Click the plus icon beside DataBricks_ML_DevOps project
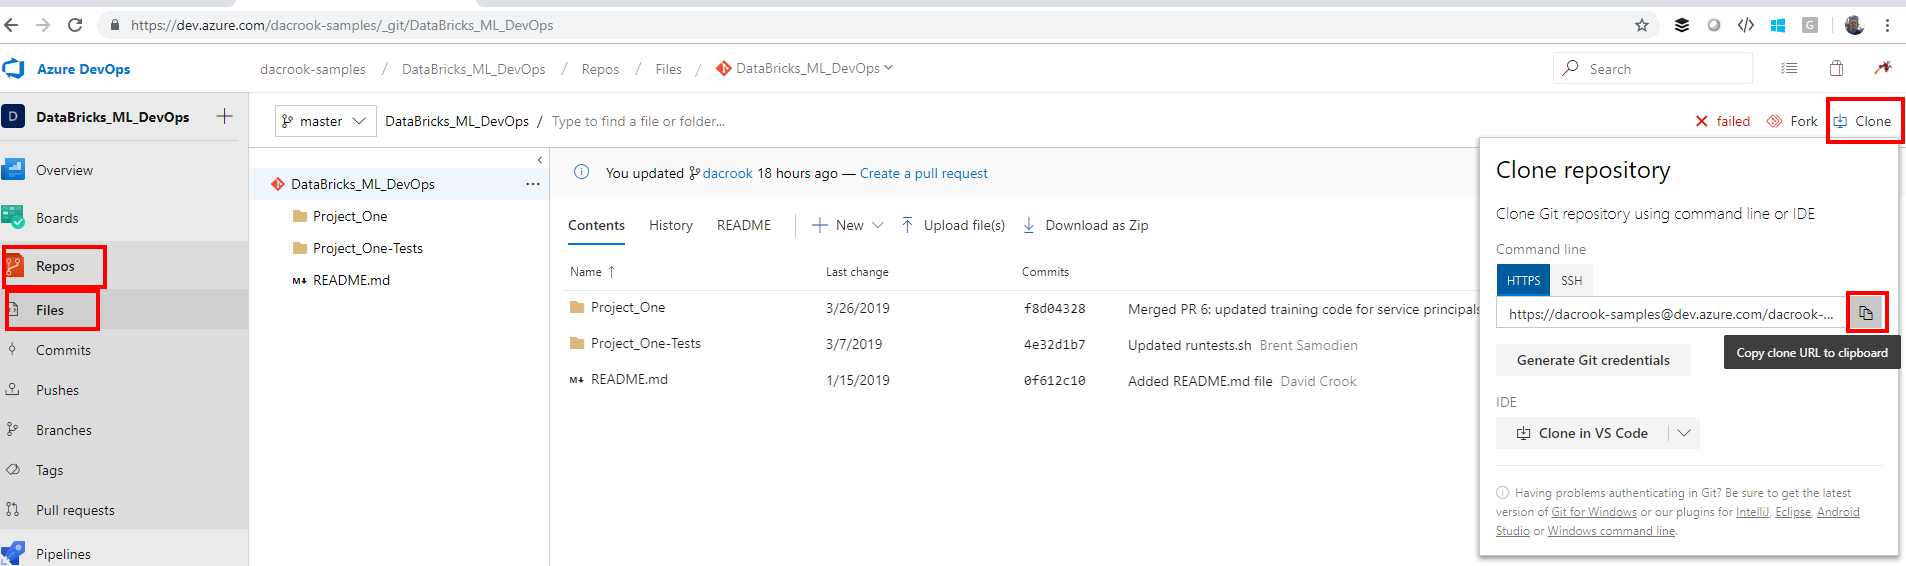The height and width of the screenshot is (566, 1906). 225,116
